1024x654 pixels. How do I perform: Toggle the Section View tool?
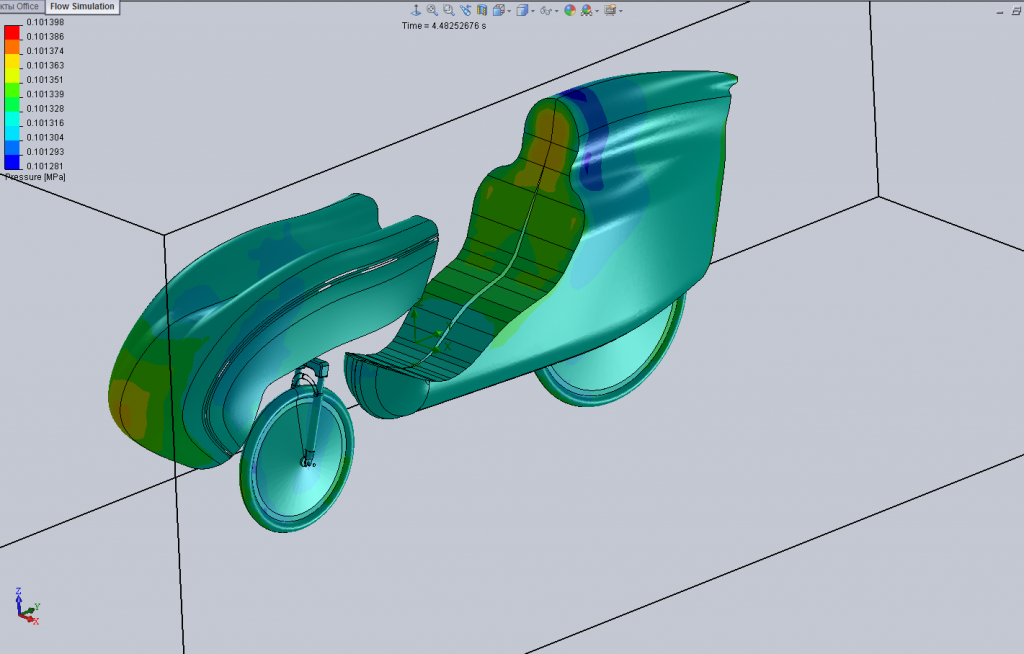click(x=482, y=10)
